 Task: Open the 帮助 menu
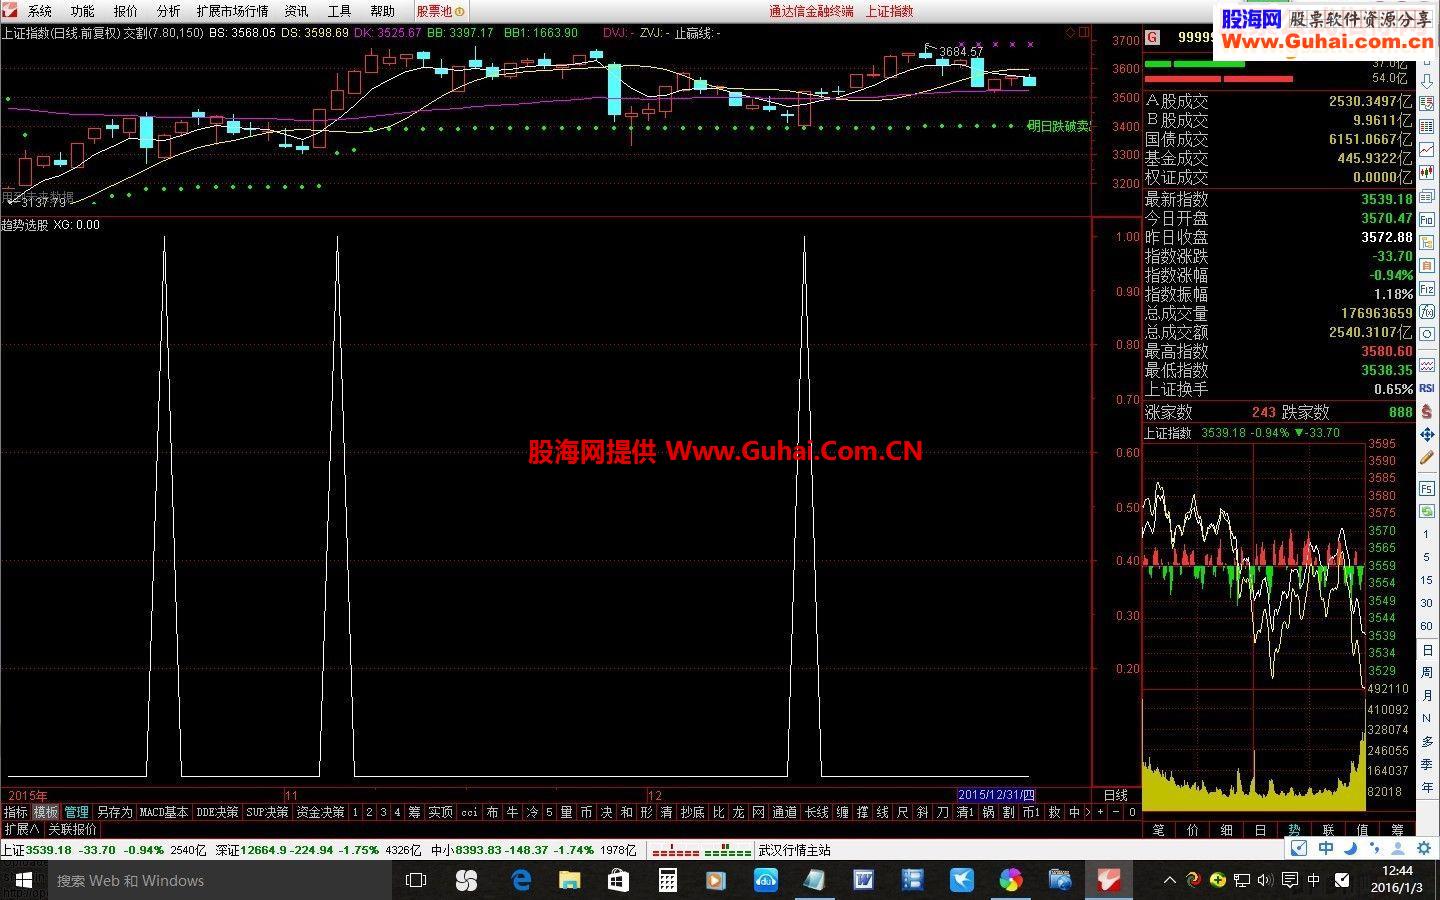(382, 11)
